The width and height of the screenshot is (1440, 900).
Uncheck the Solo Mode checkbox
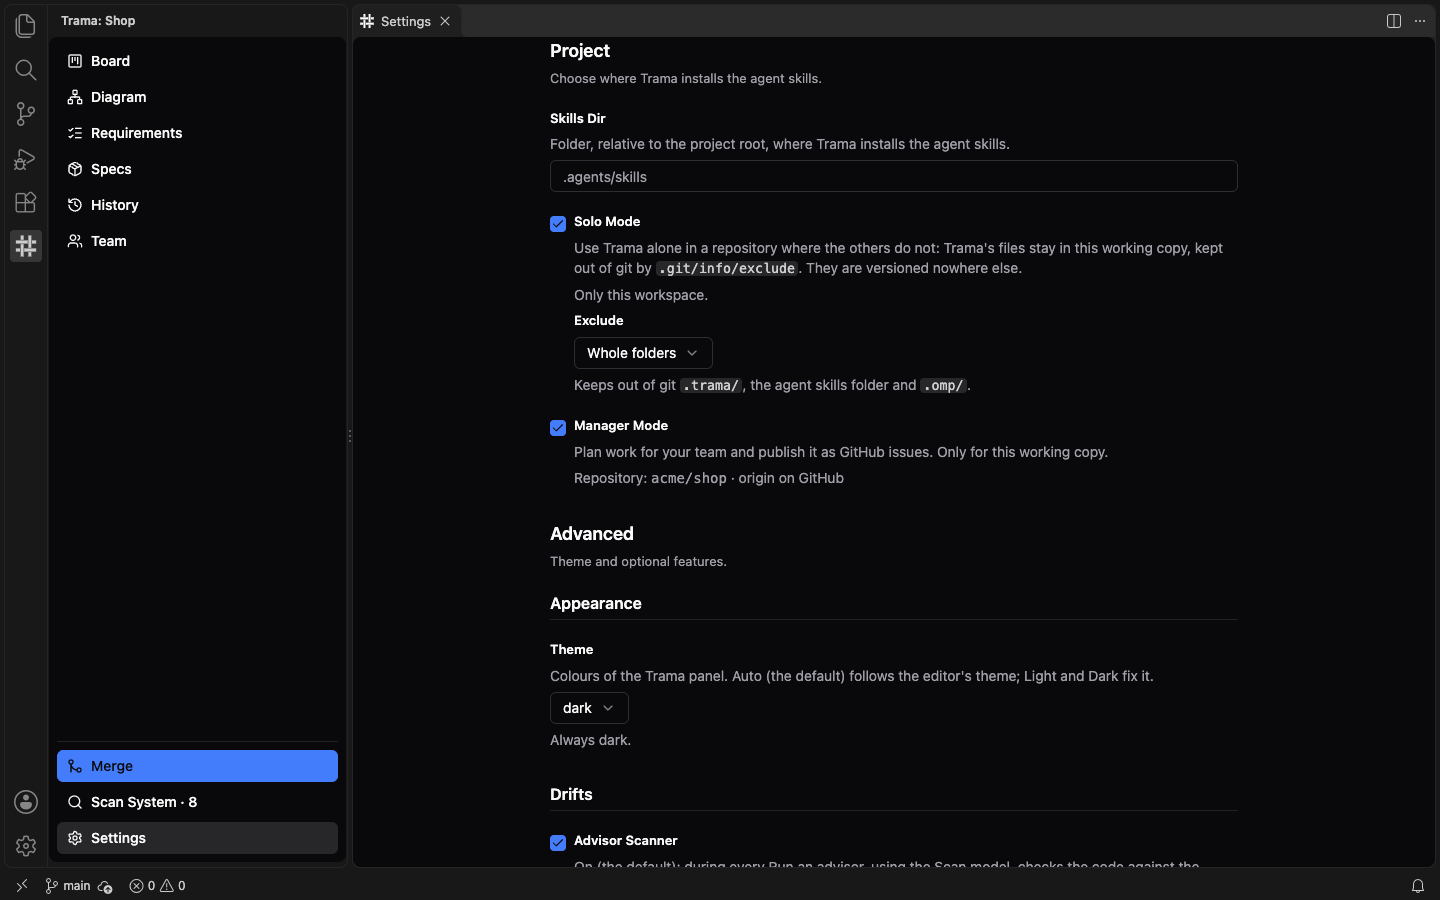(x=558, y=224)
